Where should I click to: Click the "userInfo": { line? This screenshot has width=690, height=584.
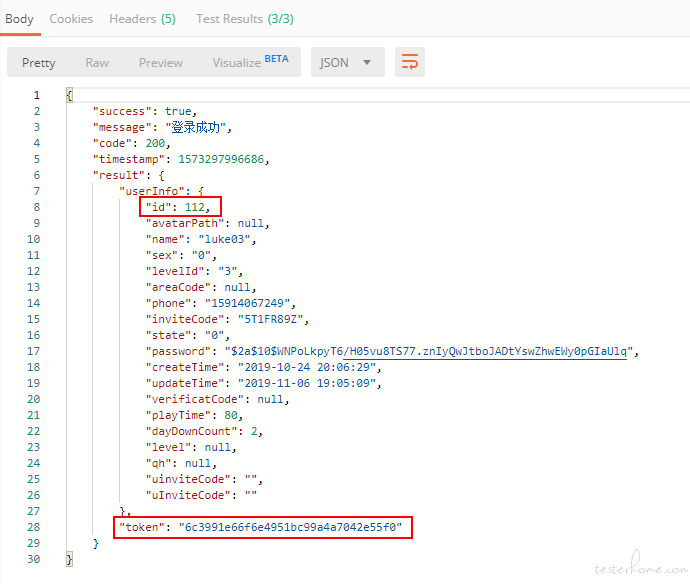[161, 191]
